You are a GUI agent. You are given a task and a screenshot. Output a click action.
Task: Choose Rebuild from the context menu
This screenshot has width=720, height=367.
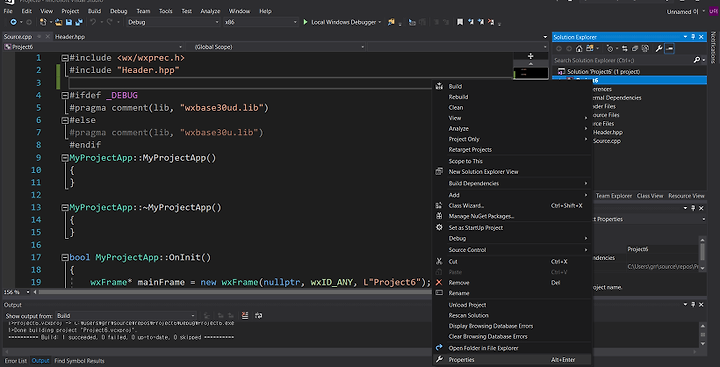coord(458,97)
